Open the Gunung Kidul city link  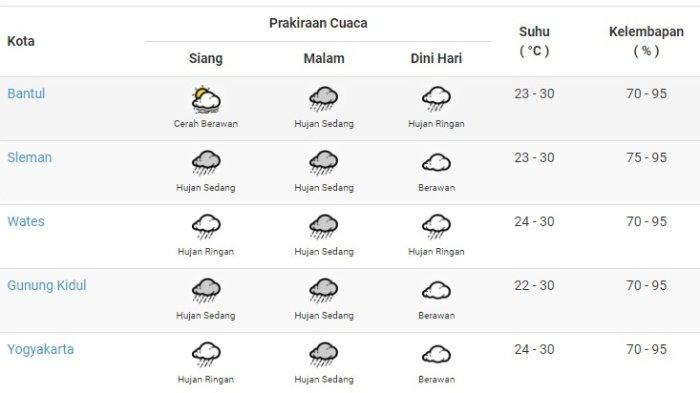point(46,285)
